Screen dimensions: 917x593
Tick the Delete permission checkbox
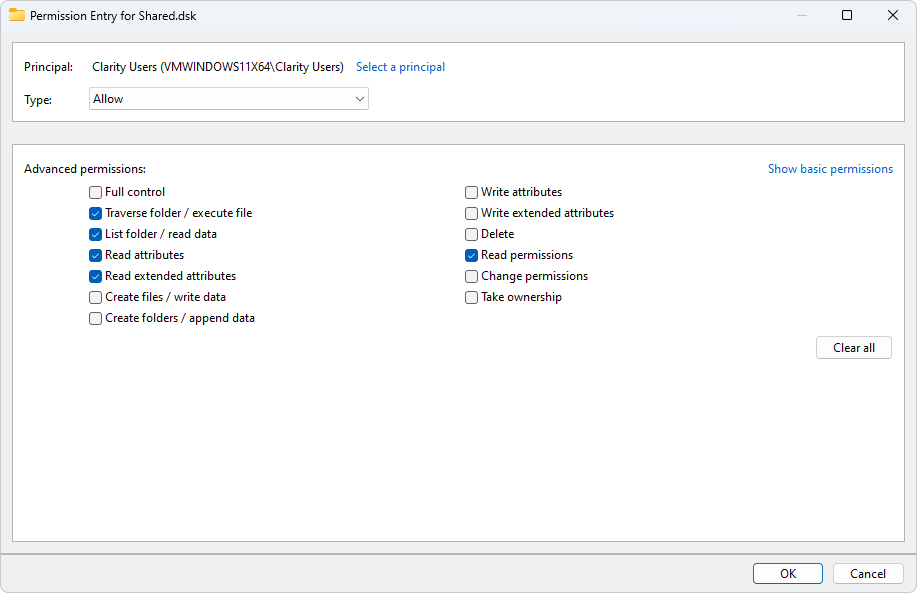pos(471,235)
